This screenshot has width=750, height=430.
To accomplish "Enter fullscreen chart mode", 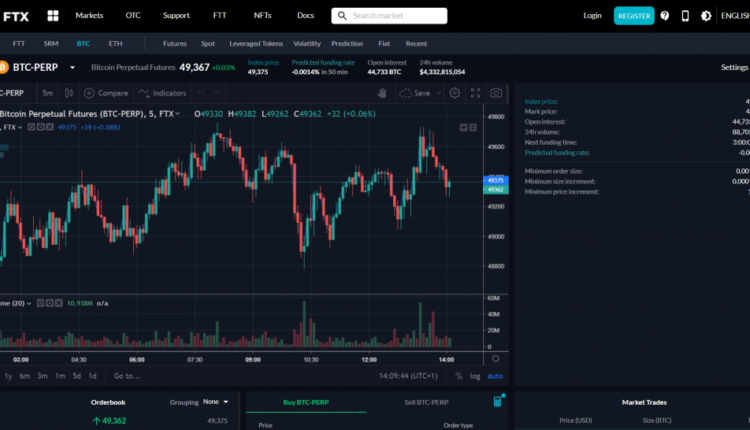I will [474, 93].
